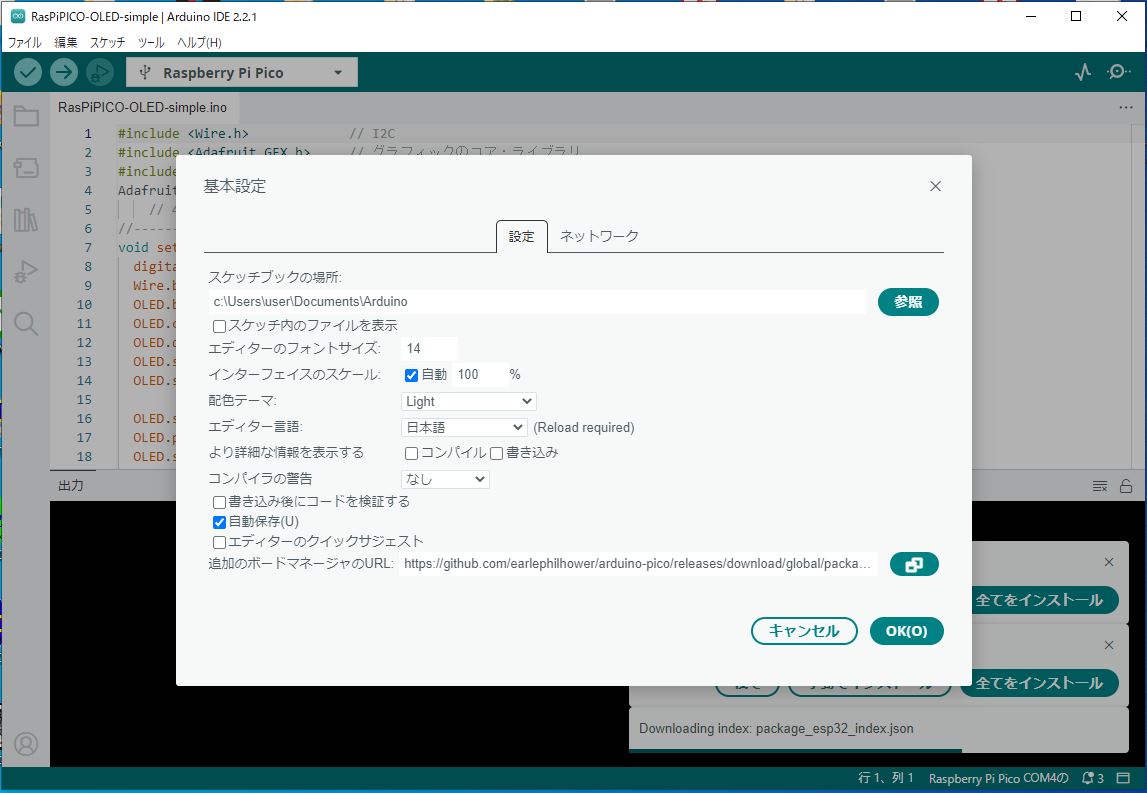Open the Serial Monitor icon

pos(1119,71)
